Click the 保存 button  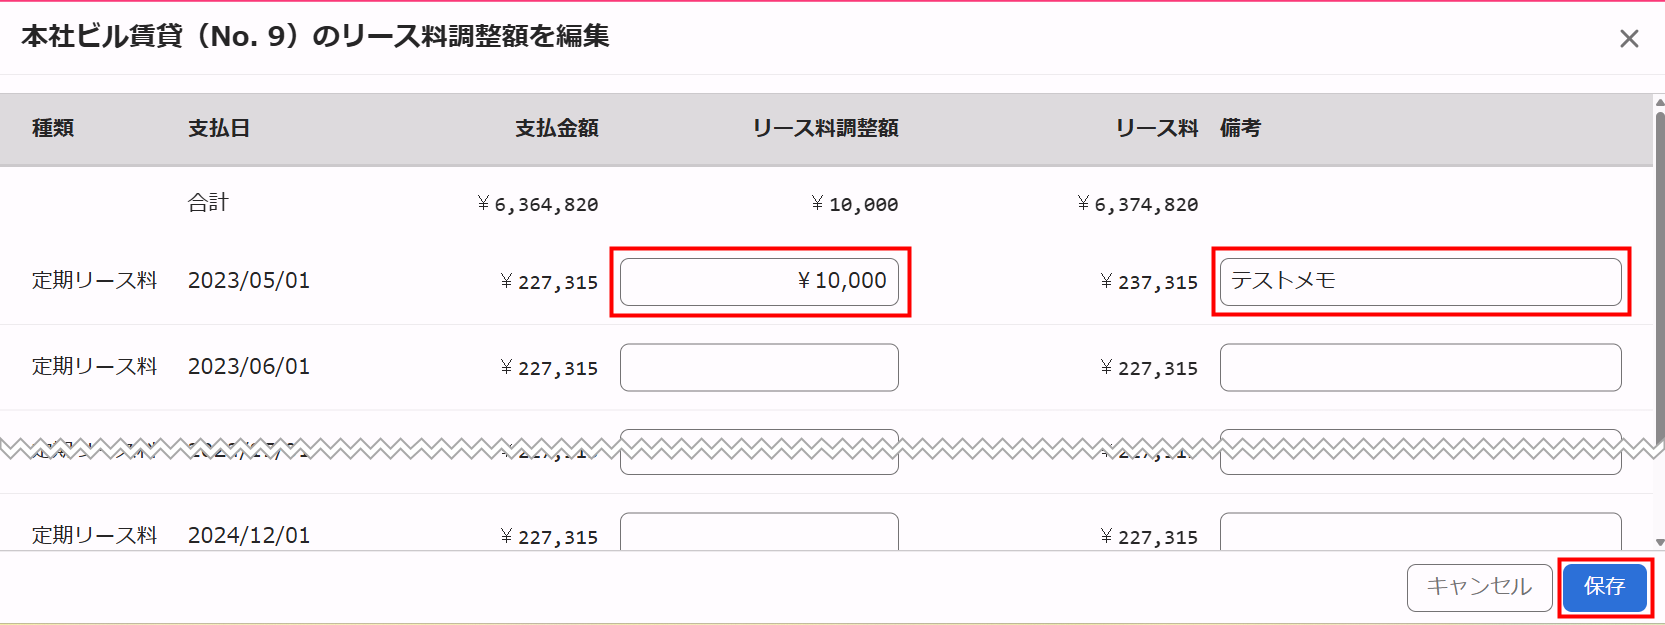[x=1604, y=587]
